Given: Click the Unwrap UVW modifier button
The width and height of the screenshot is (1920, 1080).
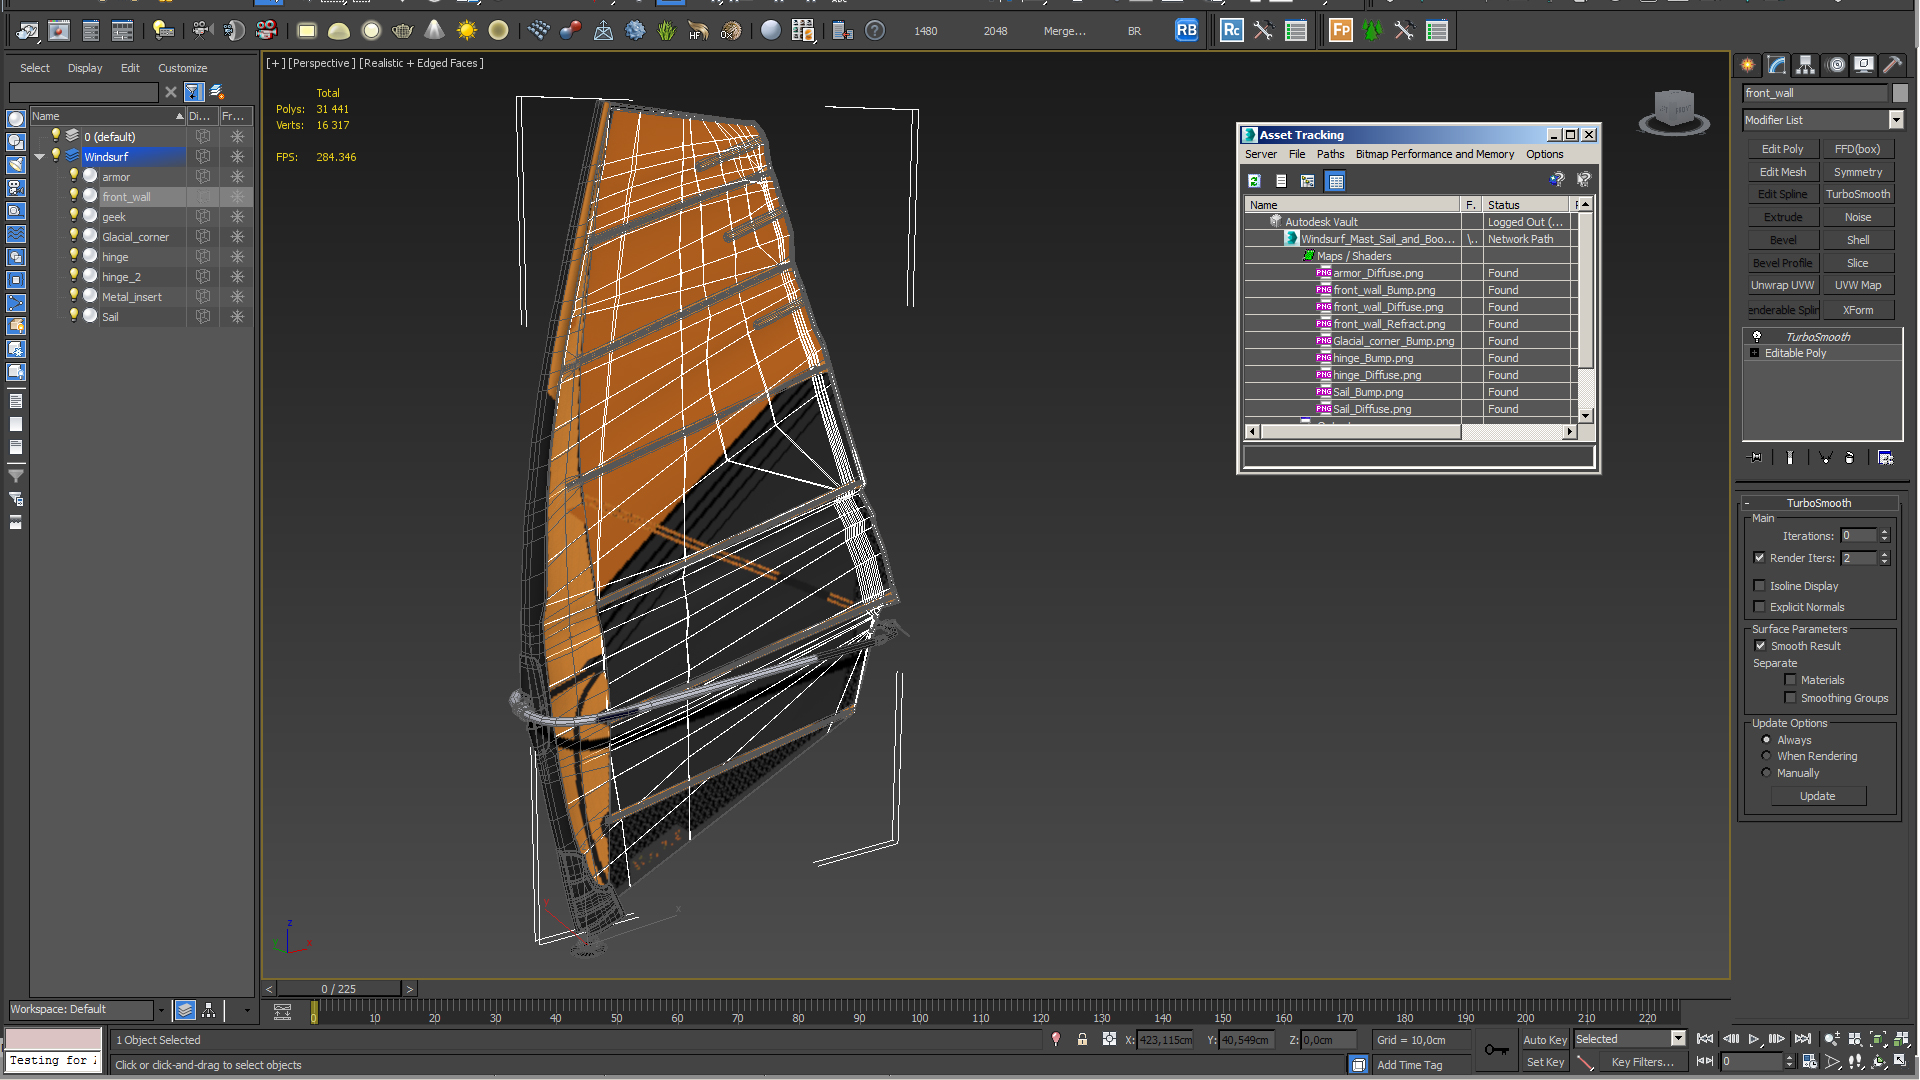Looking at the screenshot, I should 1782,286.
